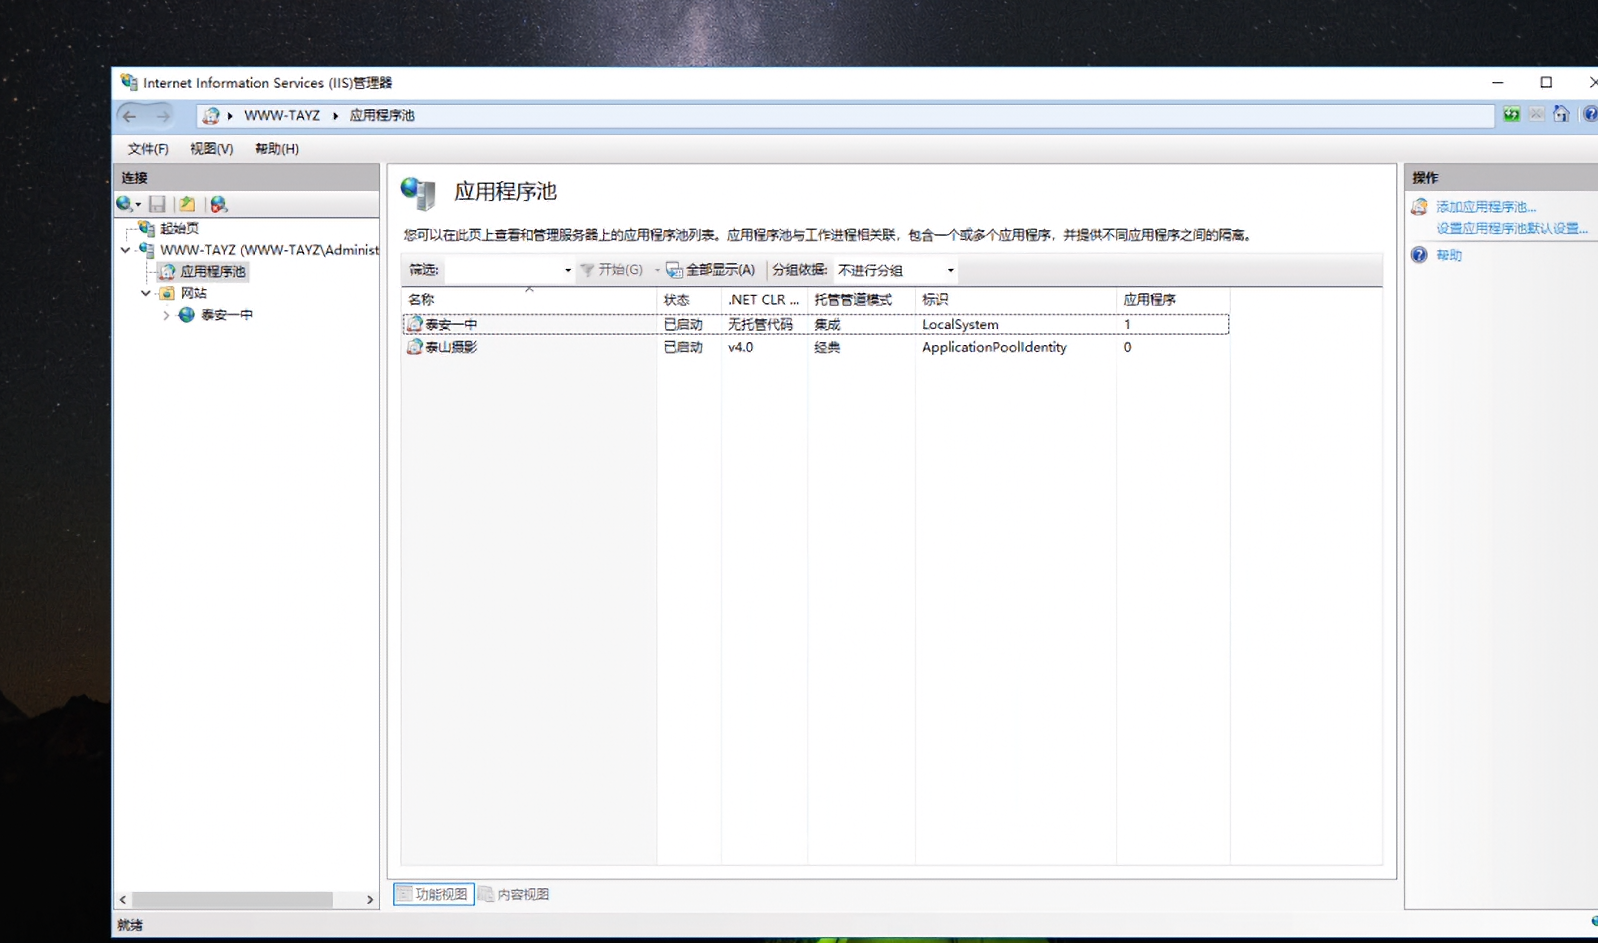Click the 集成 pipeline mode cell
Image resolution: width=1598 pixels, height=943 pixels.
tap(827, 324)
